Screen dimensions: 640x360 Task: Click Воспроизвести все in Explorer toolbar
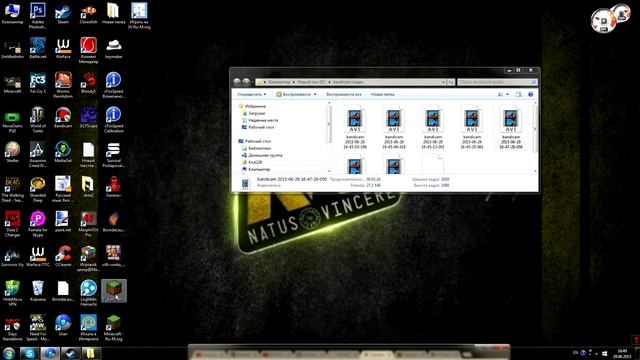344,94
